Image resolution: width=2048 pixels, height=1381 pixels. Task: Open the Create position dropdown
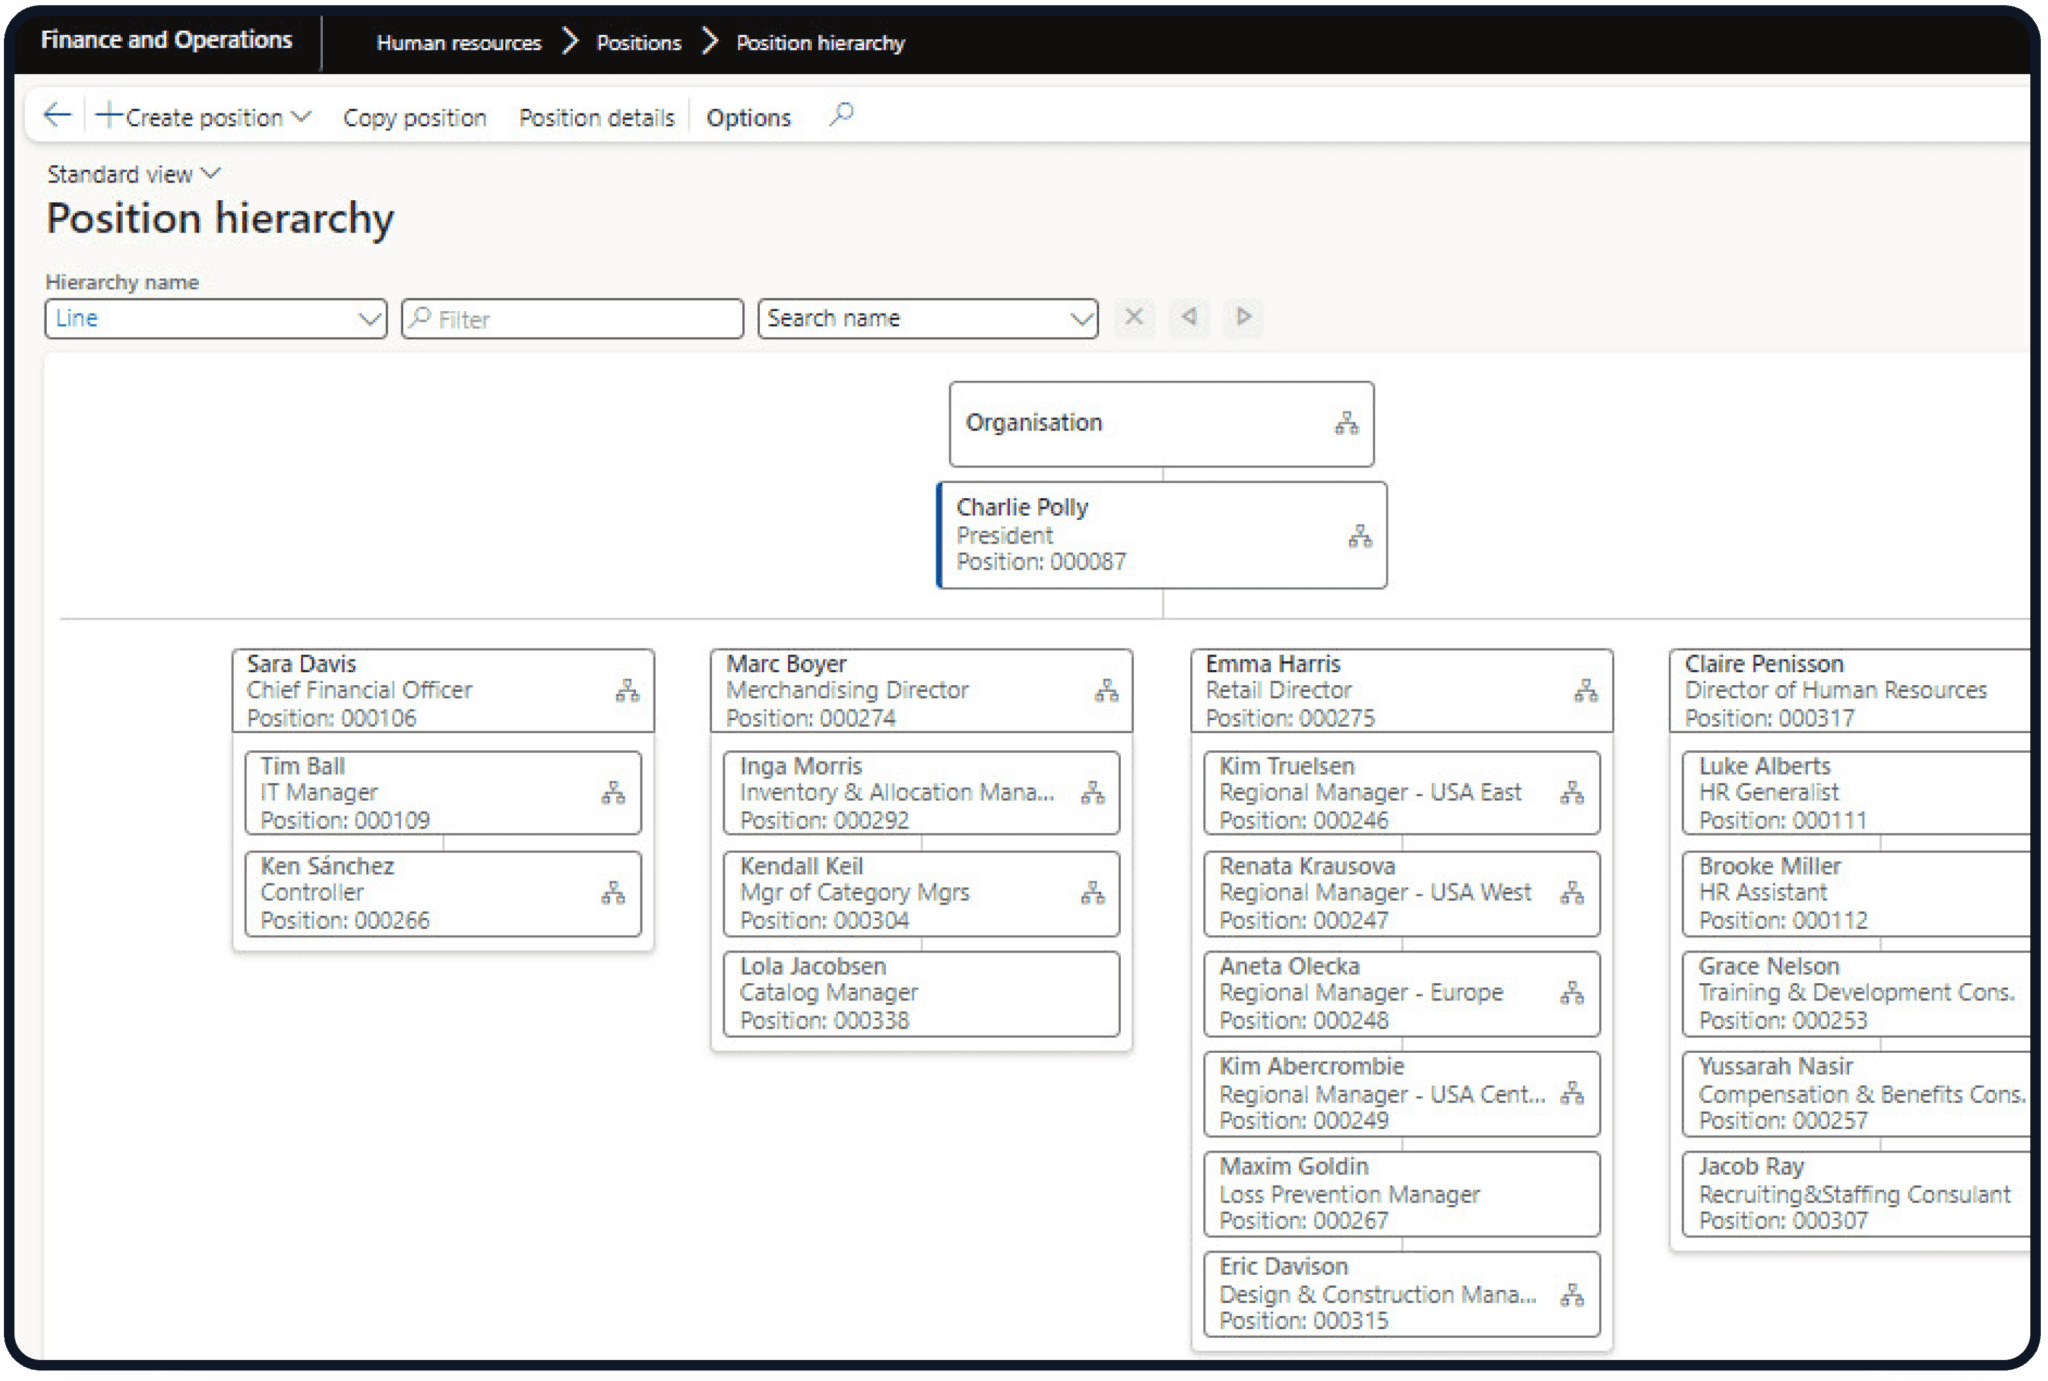point(204,117)
